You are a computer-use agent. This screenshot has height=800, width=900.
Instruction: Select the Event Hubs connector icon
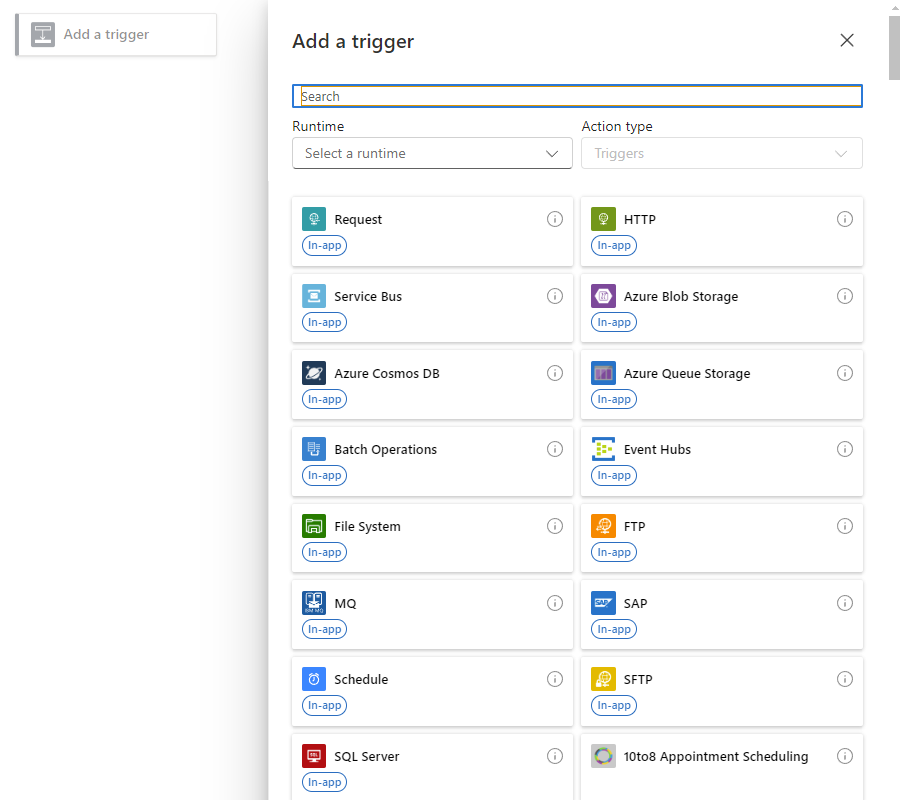click(x=603, y=449)
